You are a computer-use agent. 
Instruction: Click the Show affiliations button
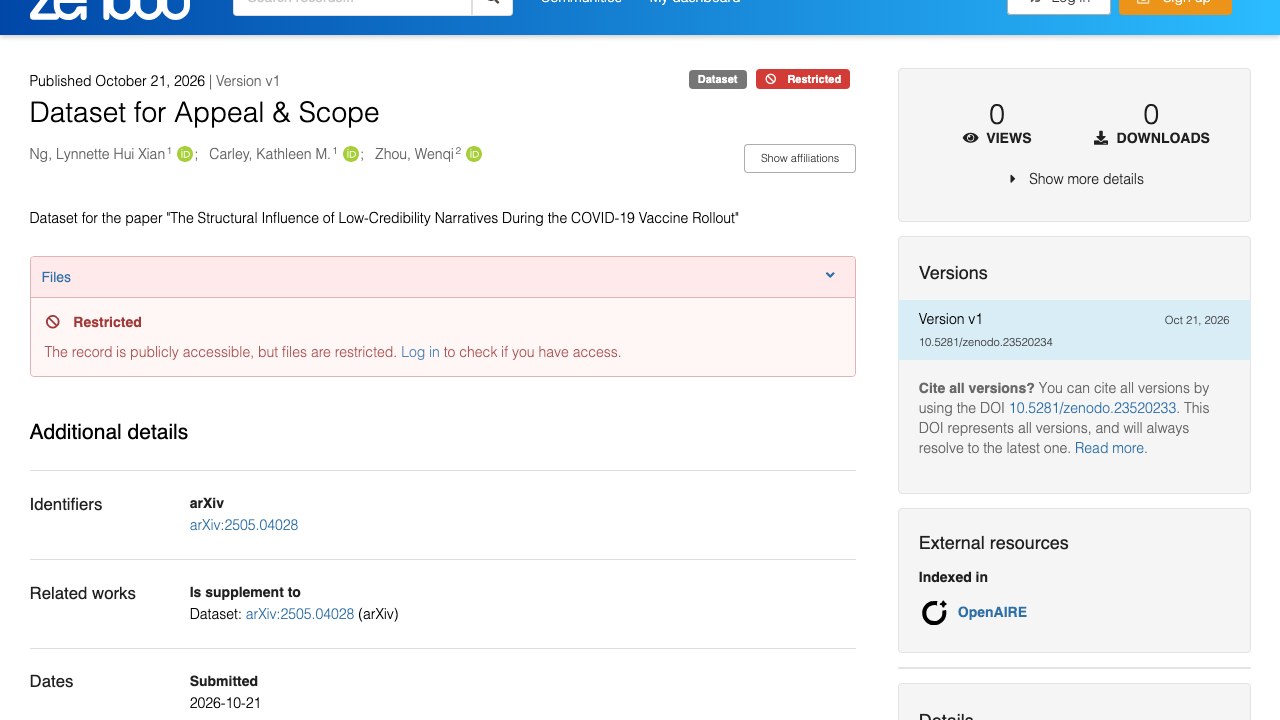pos(800,158)
